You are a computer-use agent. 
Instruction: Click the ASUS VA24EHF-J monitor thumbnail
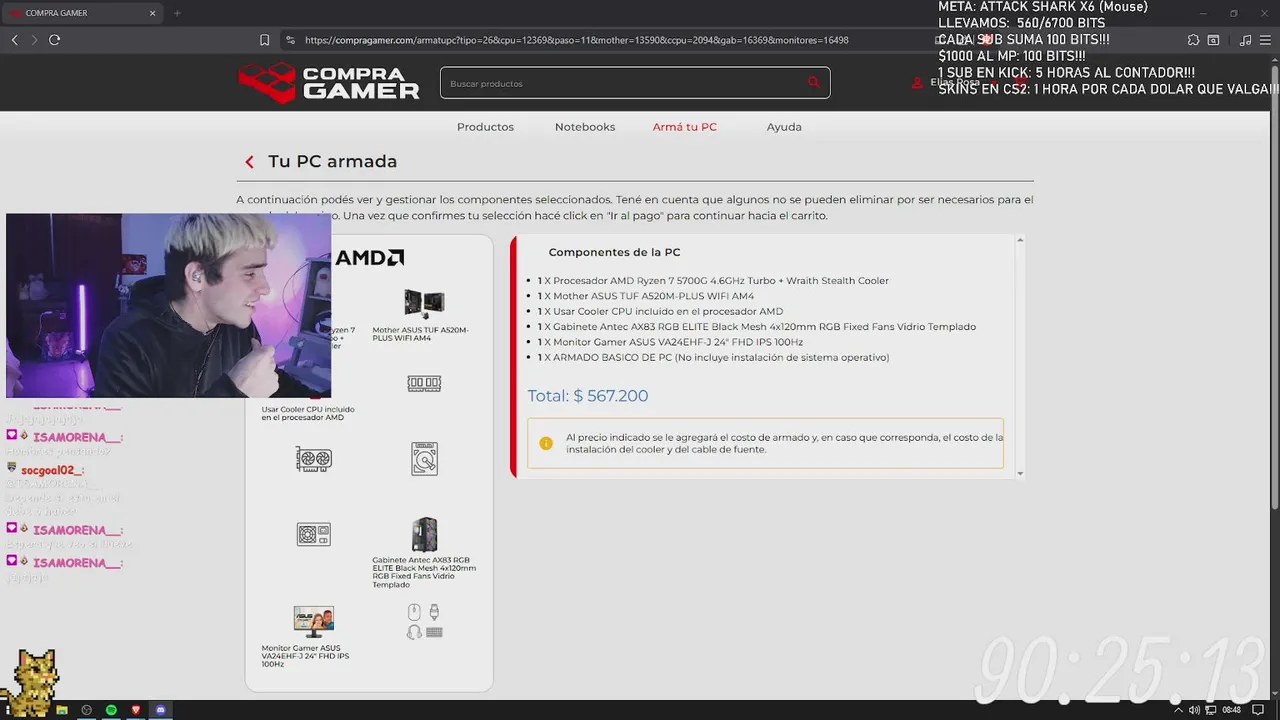314,621
